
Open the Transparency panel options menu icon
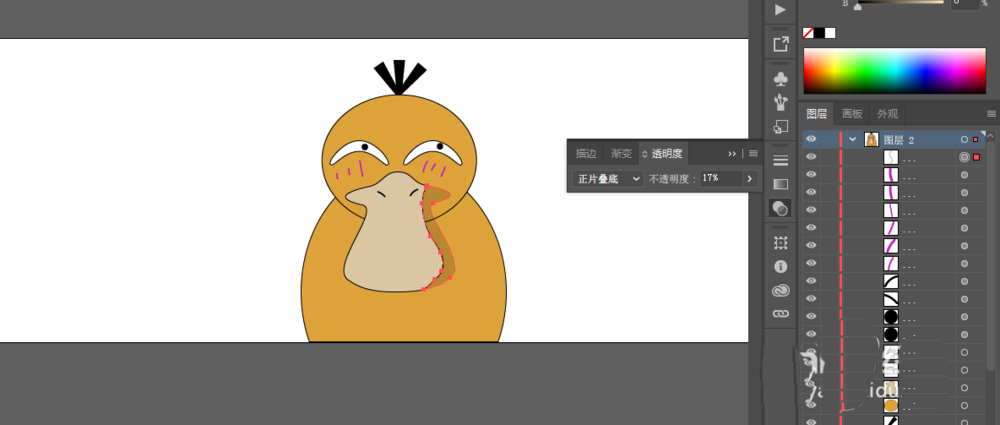(x=753, y=153)
